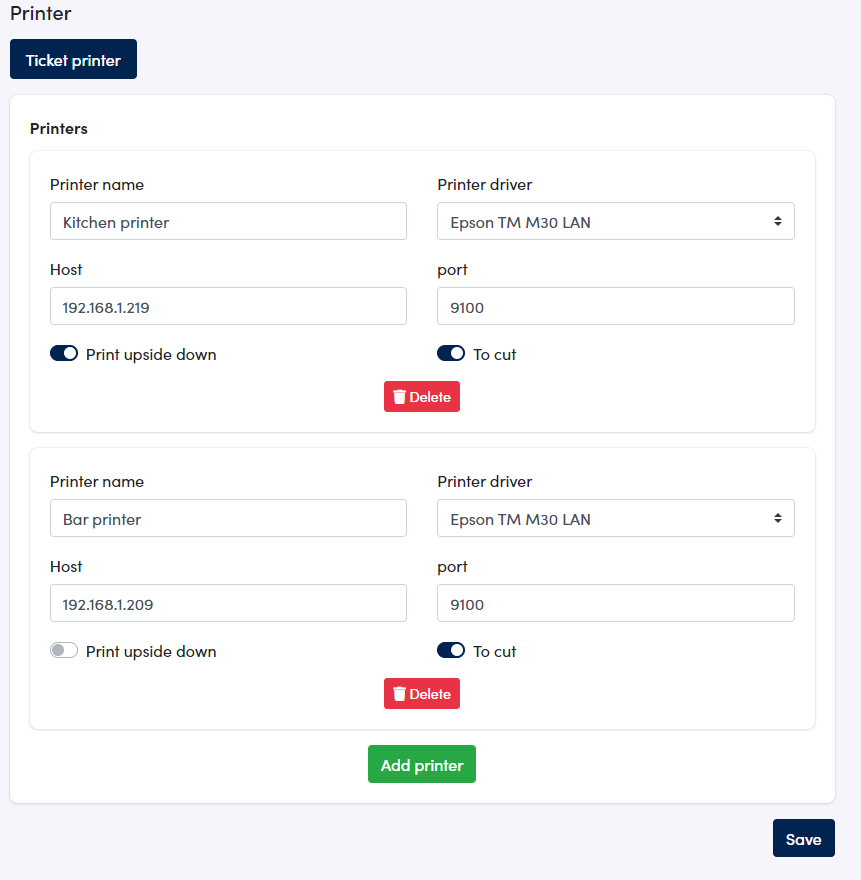
Task: Save the printer settings
Action: point(804,838)
